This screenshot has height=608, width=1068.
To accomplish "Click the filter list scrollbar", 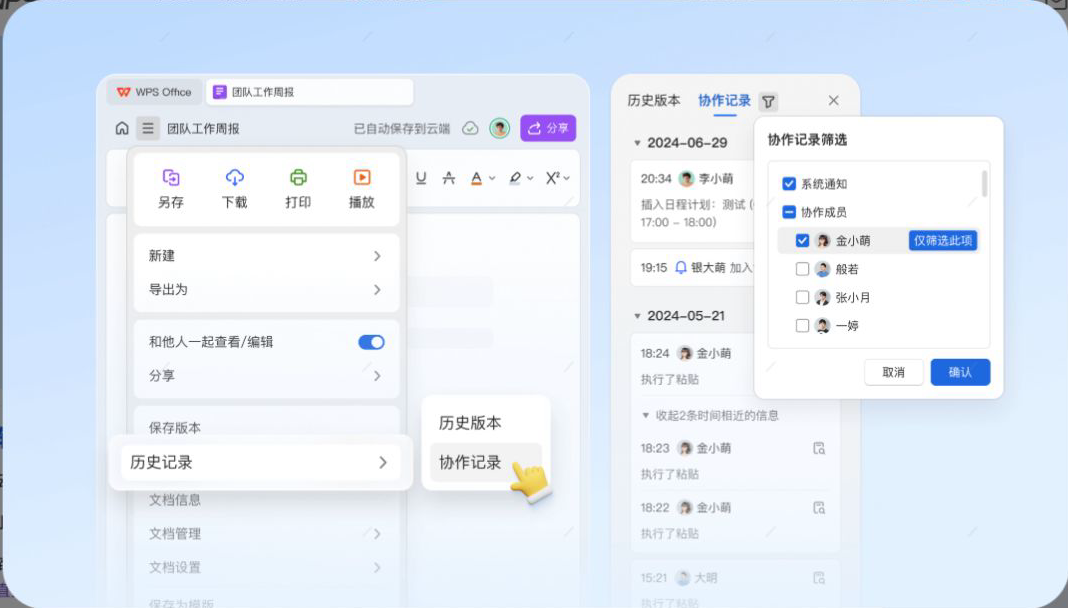I will coord(984,184).
